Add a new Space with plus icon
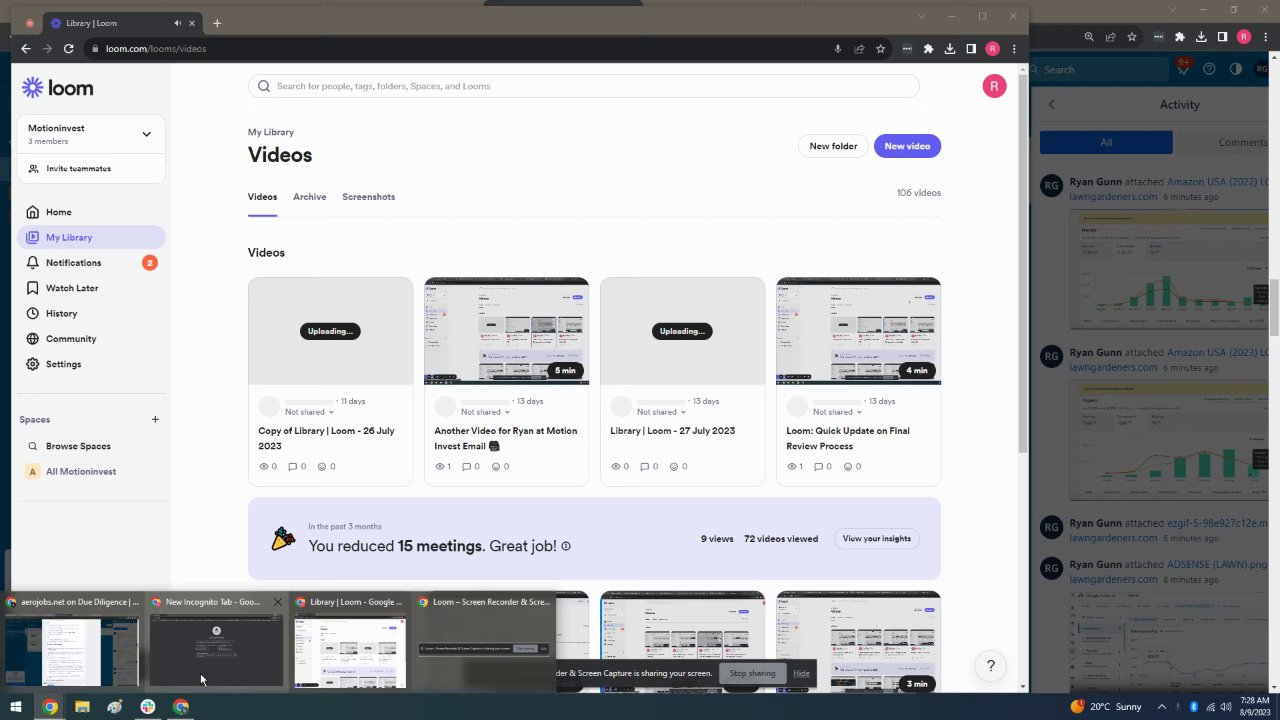This screenshot has width=1280, height=720. (x=155, y=420)
